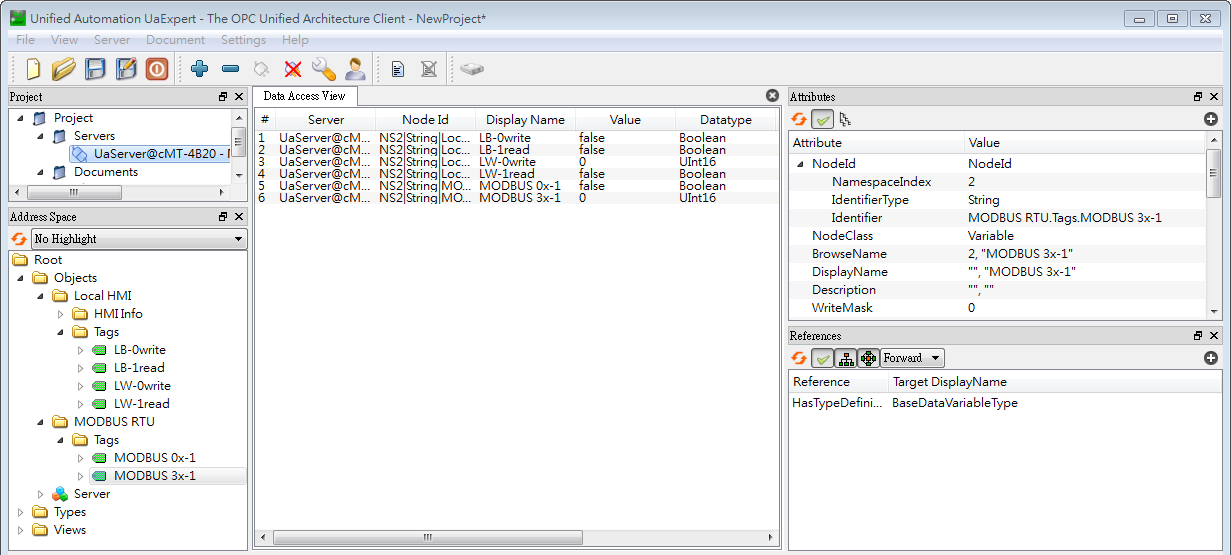
Task: Click the tree-view icon in Attributes toolbar
Action: (x=845, y=119)
